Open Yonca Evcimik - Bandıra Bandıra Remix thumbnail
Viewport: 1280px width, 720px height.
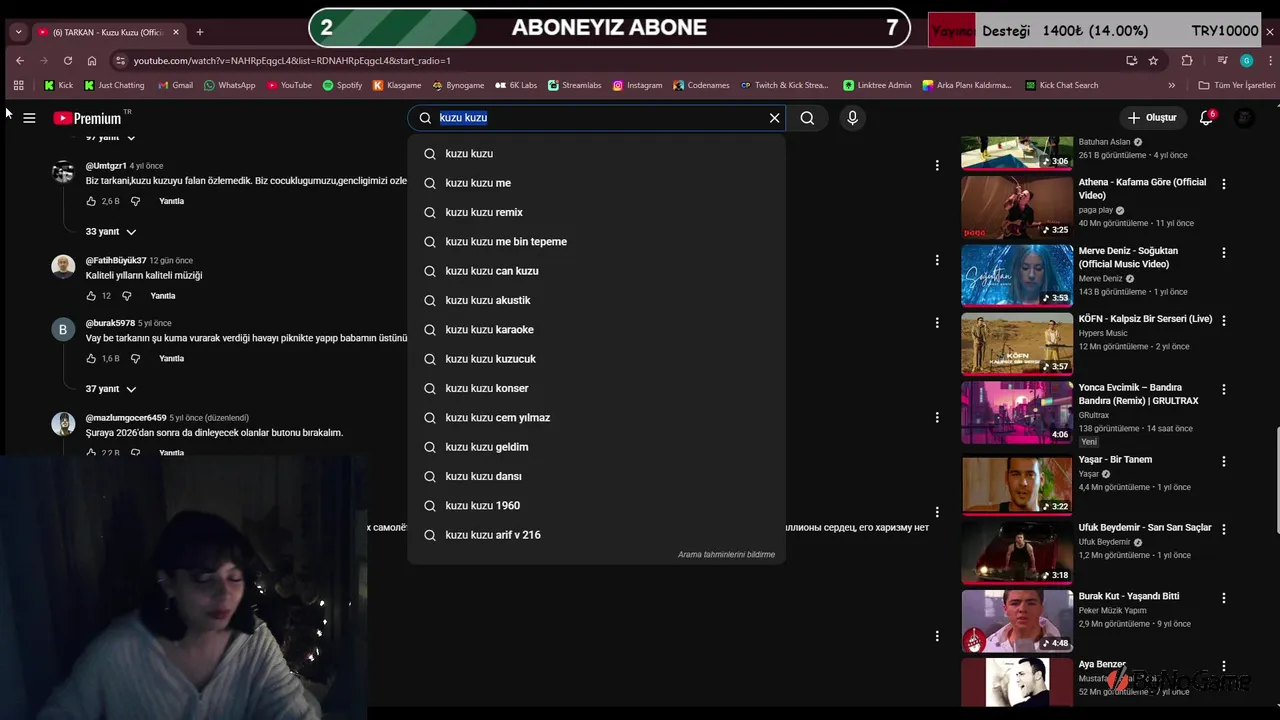[x=1017, y=412]
